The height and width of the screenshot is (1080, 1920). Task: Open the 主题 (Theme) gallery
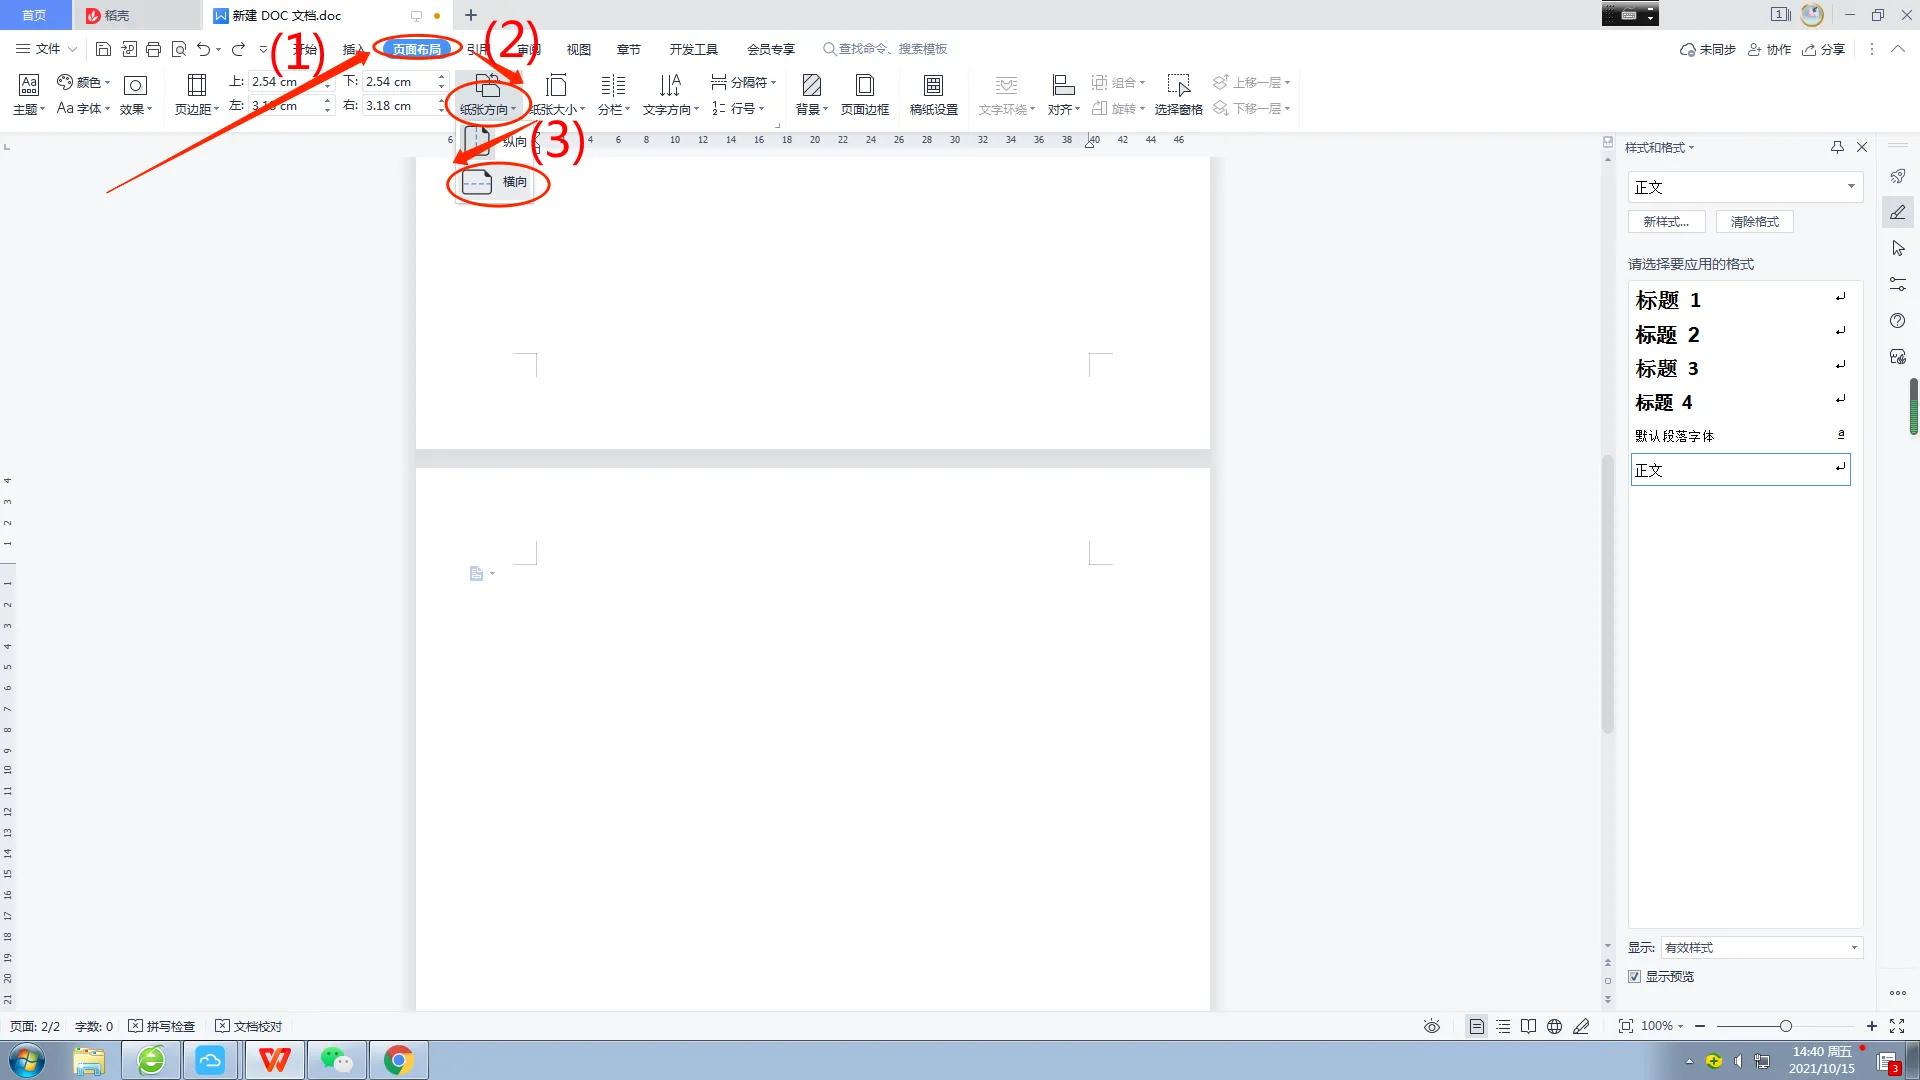29,95
